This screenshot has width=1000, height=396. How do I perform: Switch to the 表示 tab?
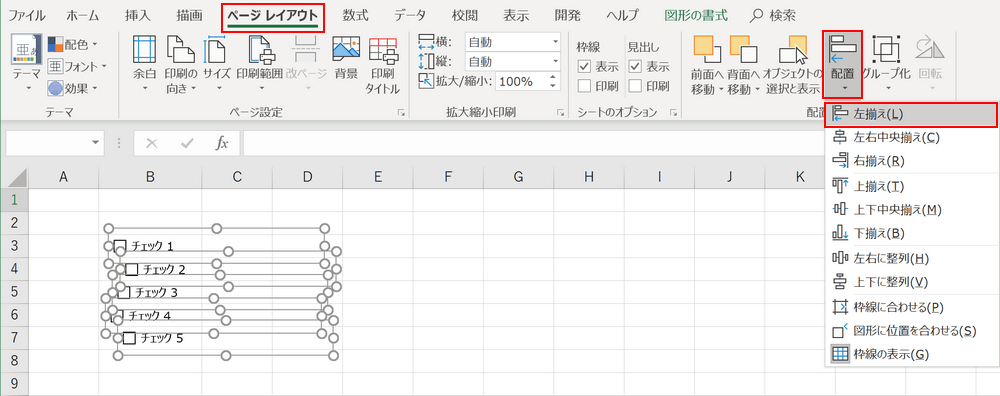515,15
